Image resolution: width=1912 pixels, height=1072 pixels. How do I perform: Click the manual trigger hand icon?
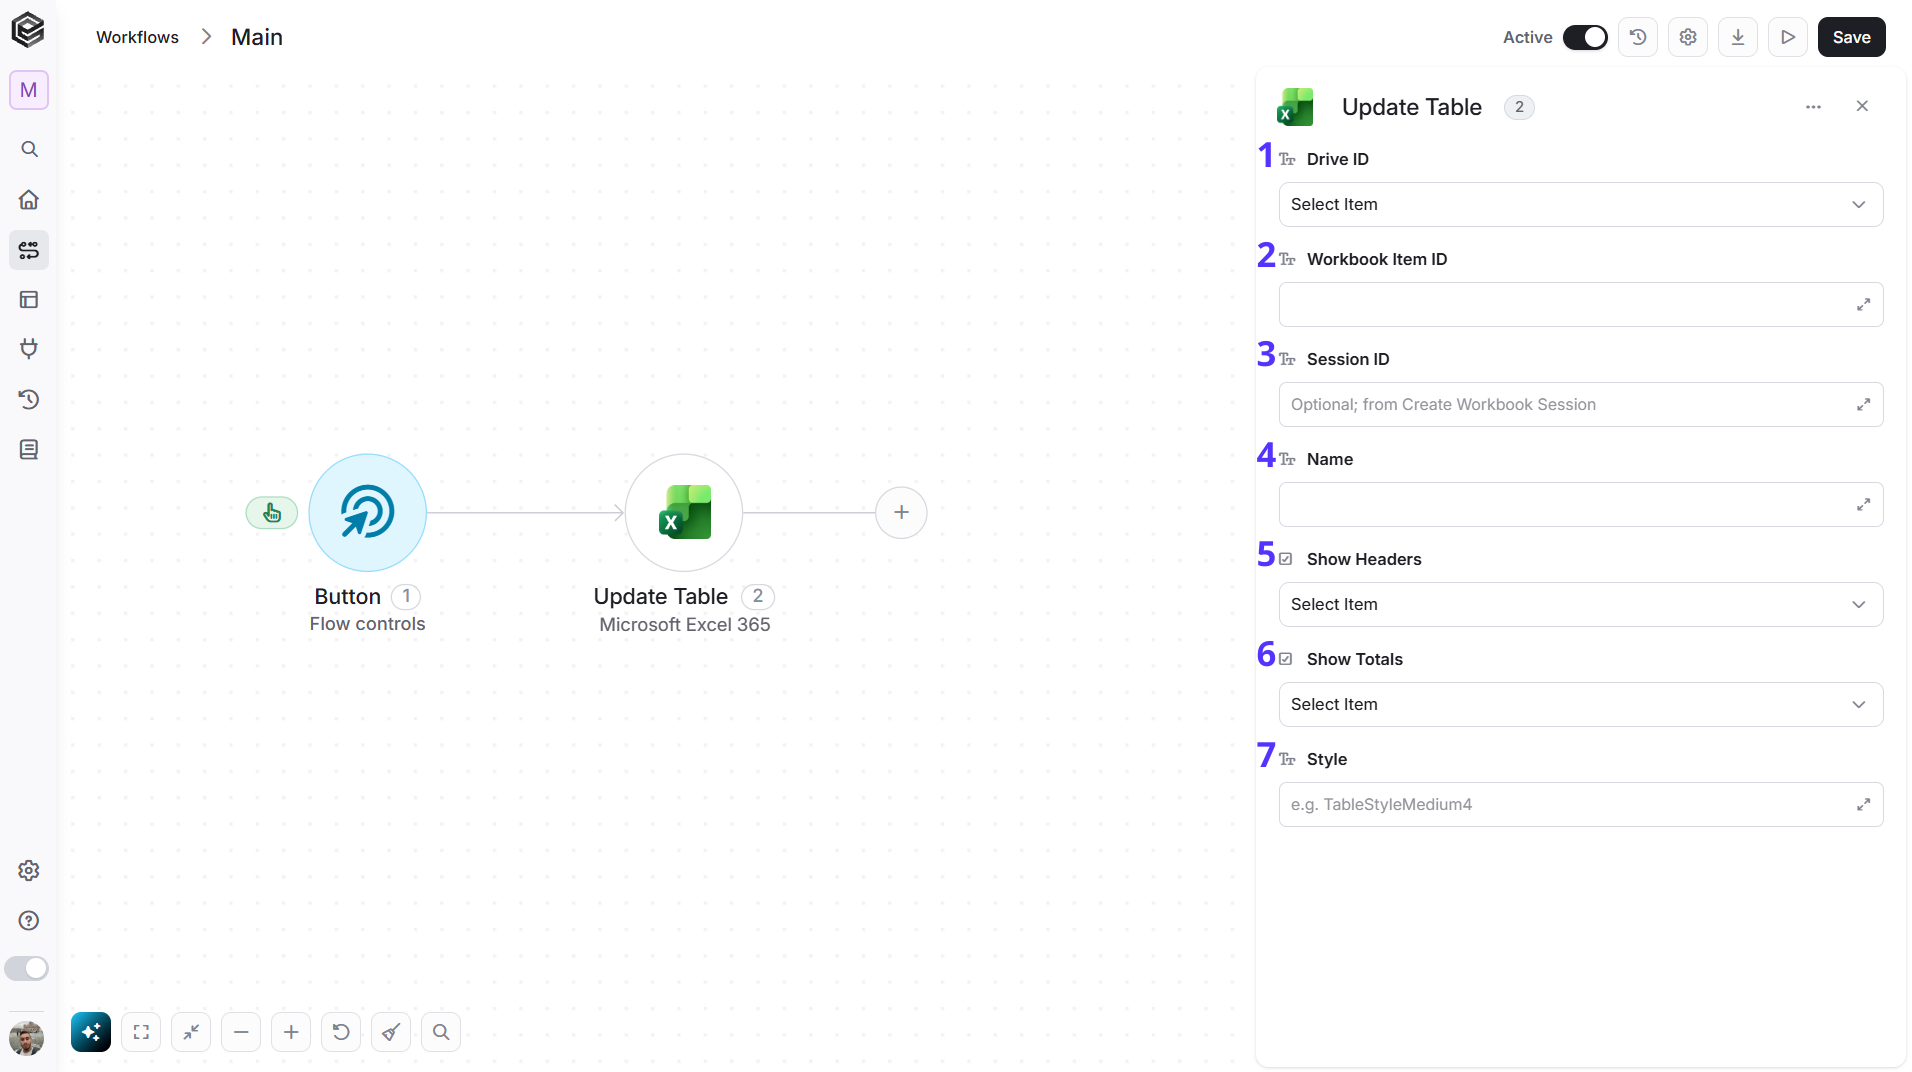tap(272, 513)
